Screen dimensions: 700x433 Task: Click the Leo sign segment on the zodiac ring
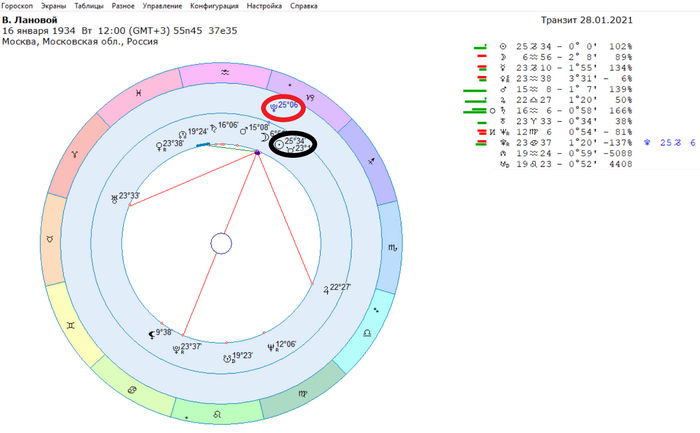[x=217, y=414]
